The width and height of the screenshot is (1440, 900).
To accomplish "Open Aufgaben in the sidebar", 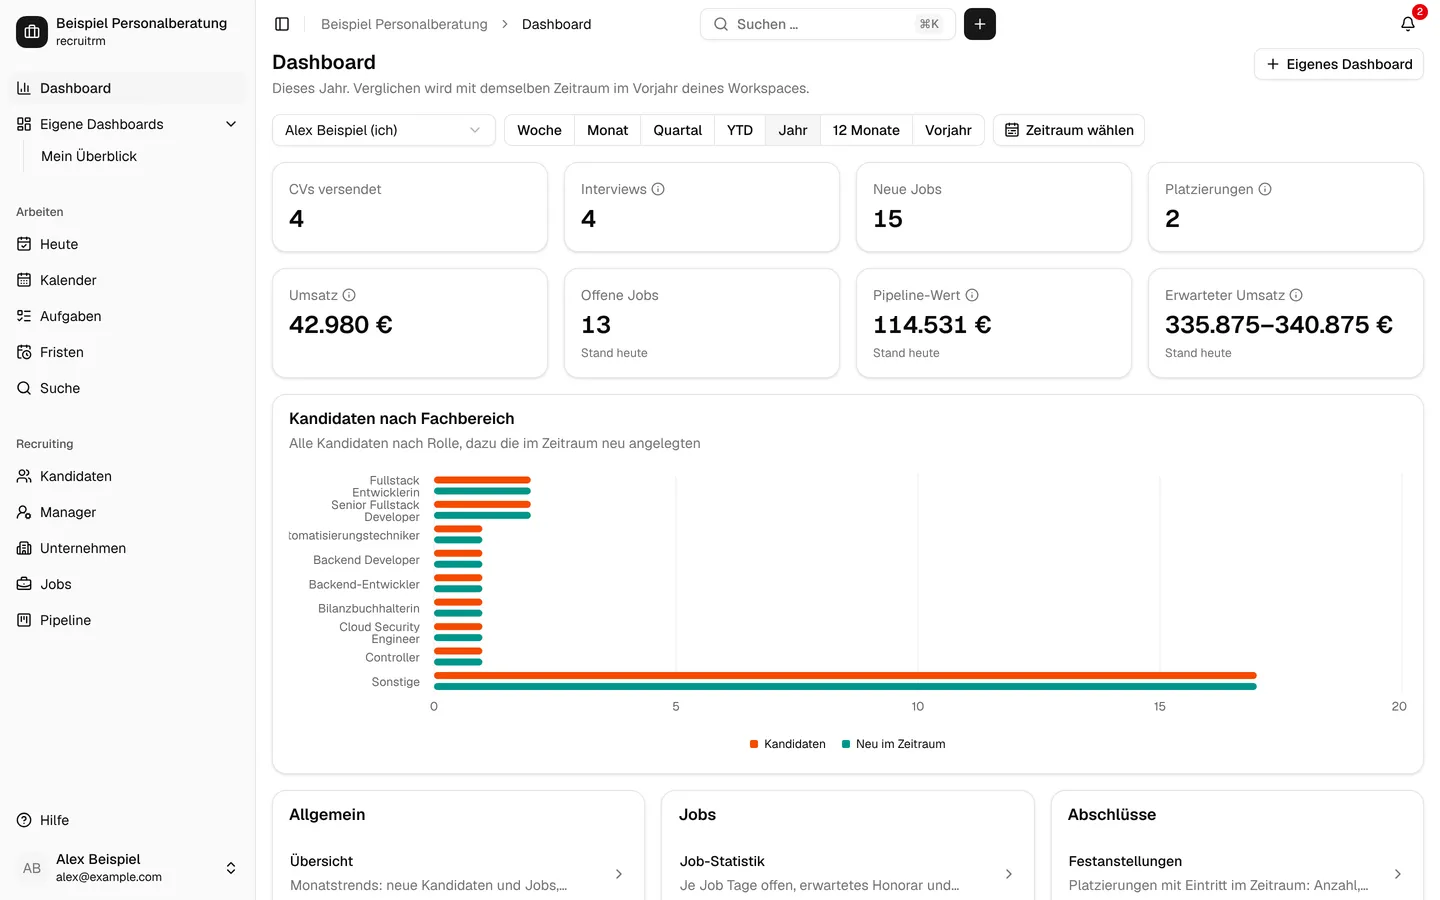I will [x=126, y=316].
